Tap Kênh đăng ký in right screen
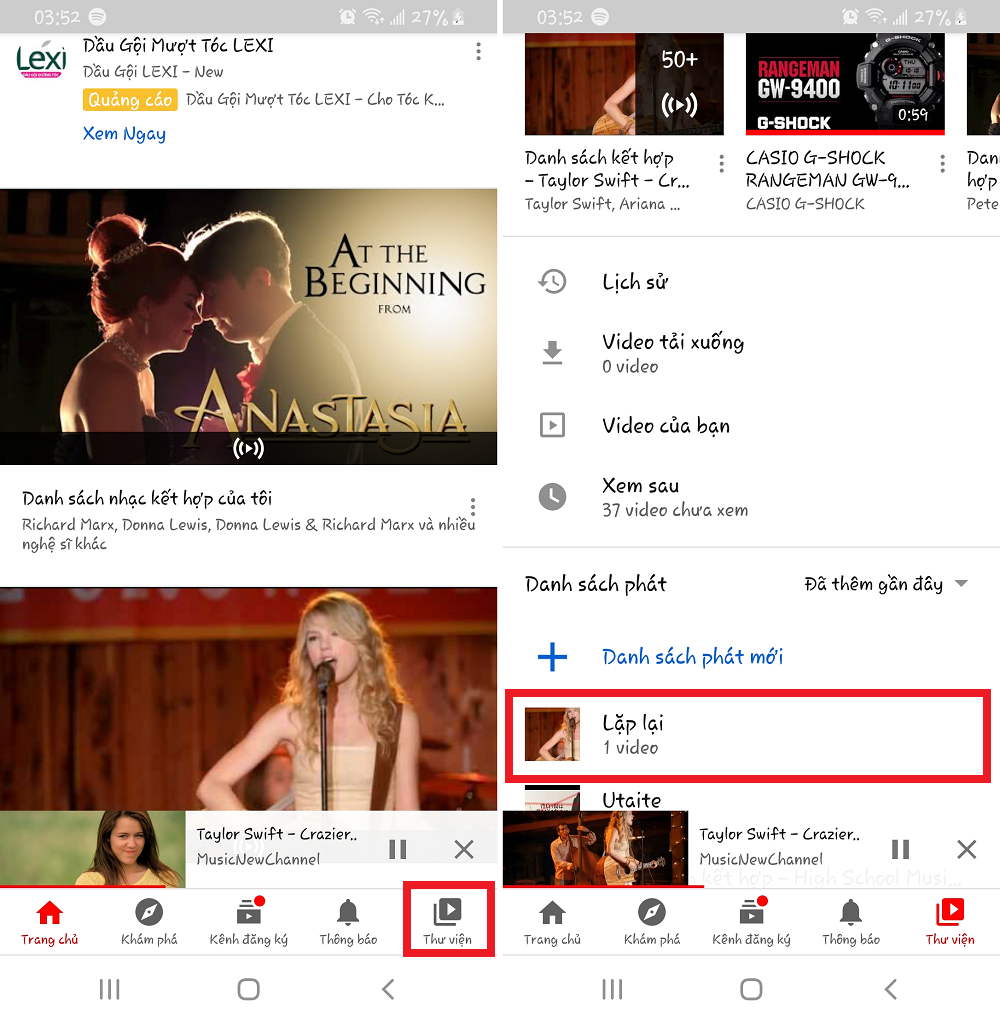The image size is (1000, 1022). (x=751, y=922)
